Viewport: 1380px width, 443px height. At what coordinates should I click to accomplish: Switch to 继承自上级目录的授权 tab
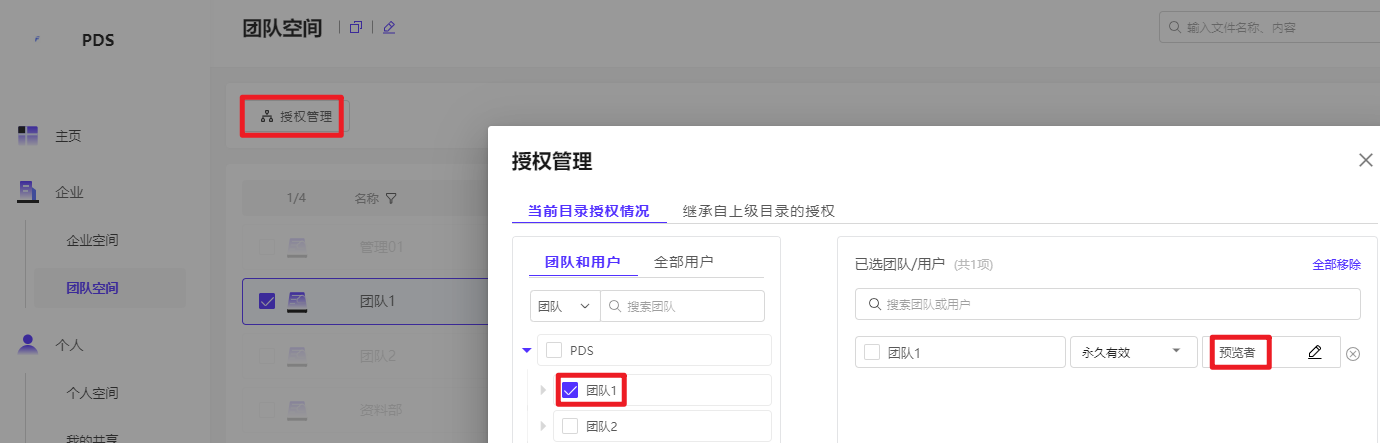point(759,211)
